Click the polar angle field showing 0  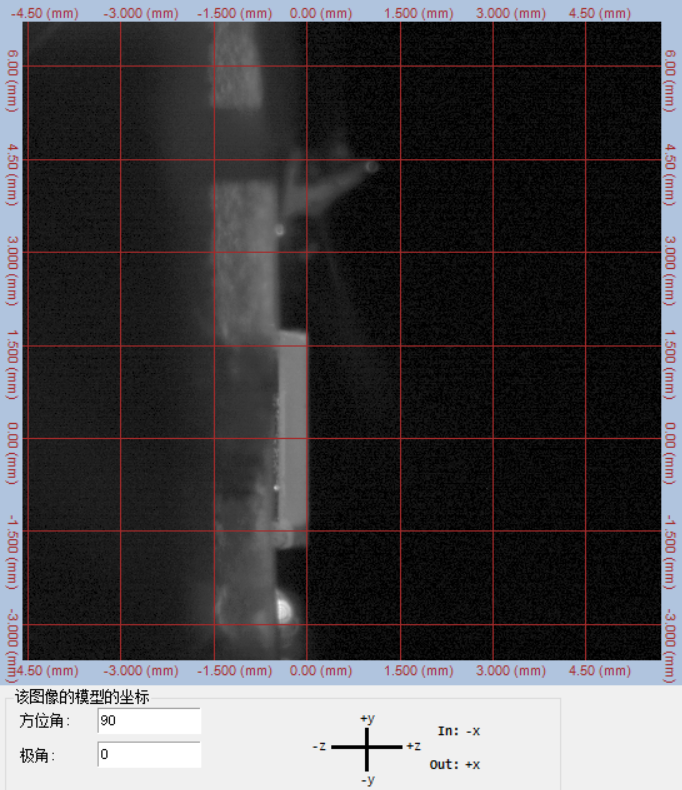[149, 755]
